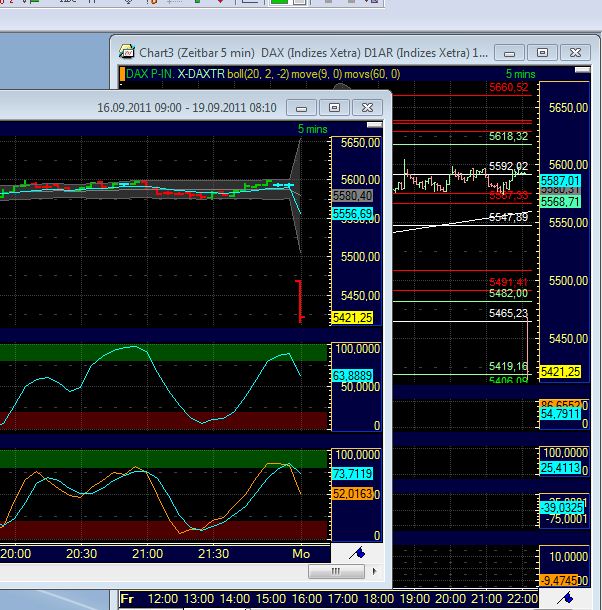Click the date range title 16.09.2011 09:00 - 19.09.2011 08:10

pyautogui.click(x=186, y=108)
